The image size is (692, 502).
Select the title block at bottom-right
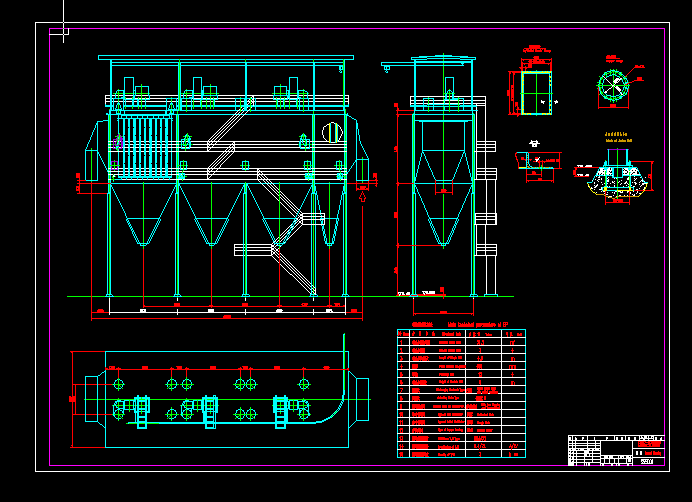tap(616, 451)
